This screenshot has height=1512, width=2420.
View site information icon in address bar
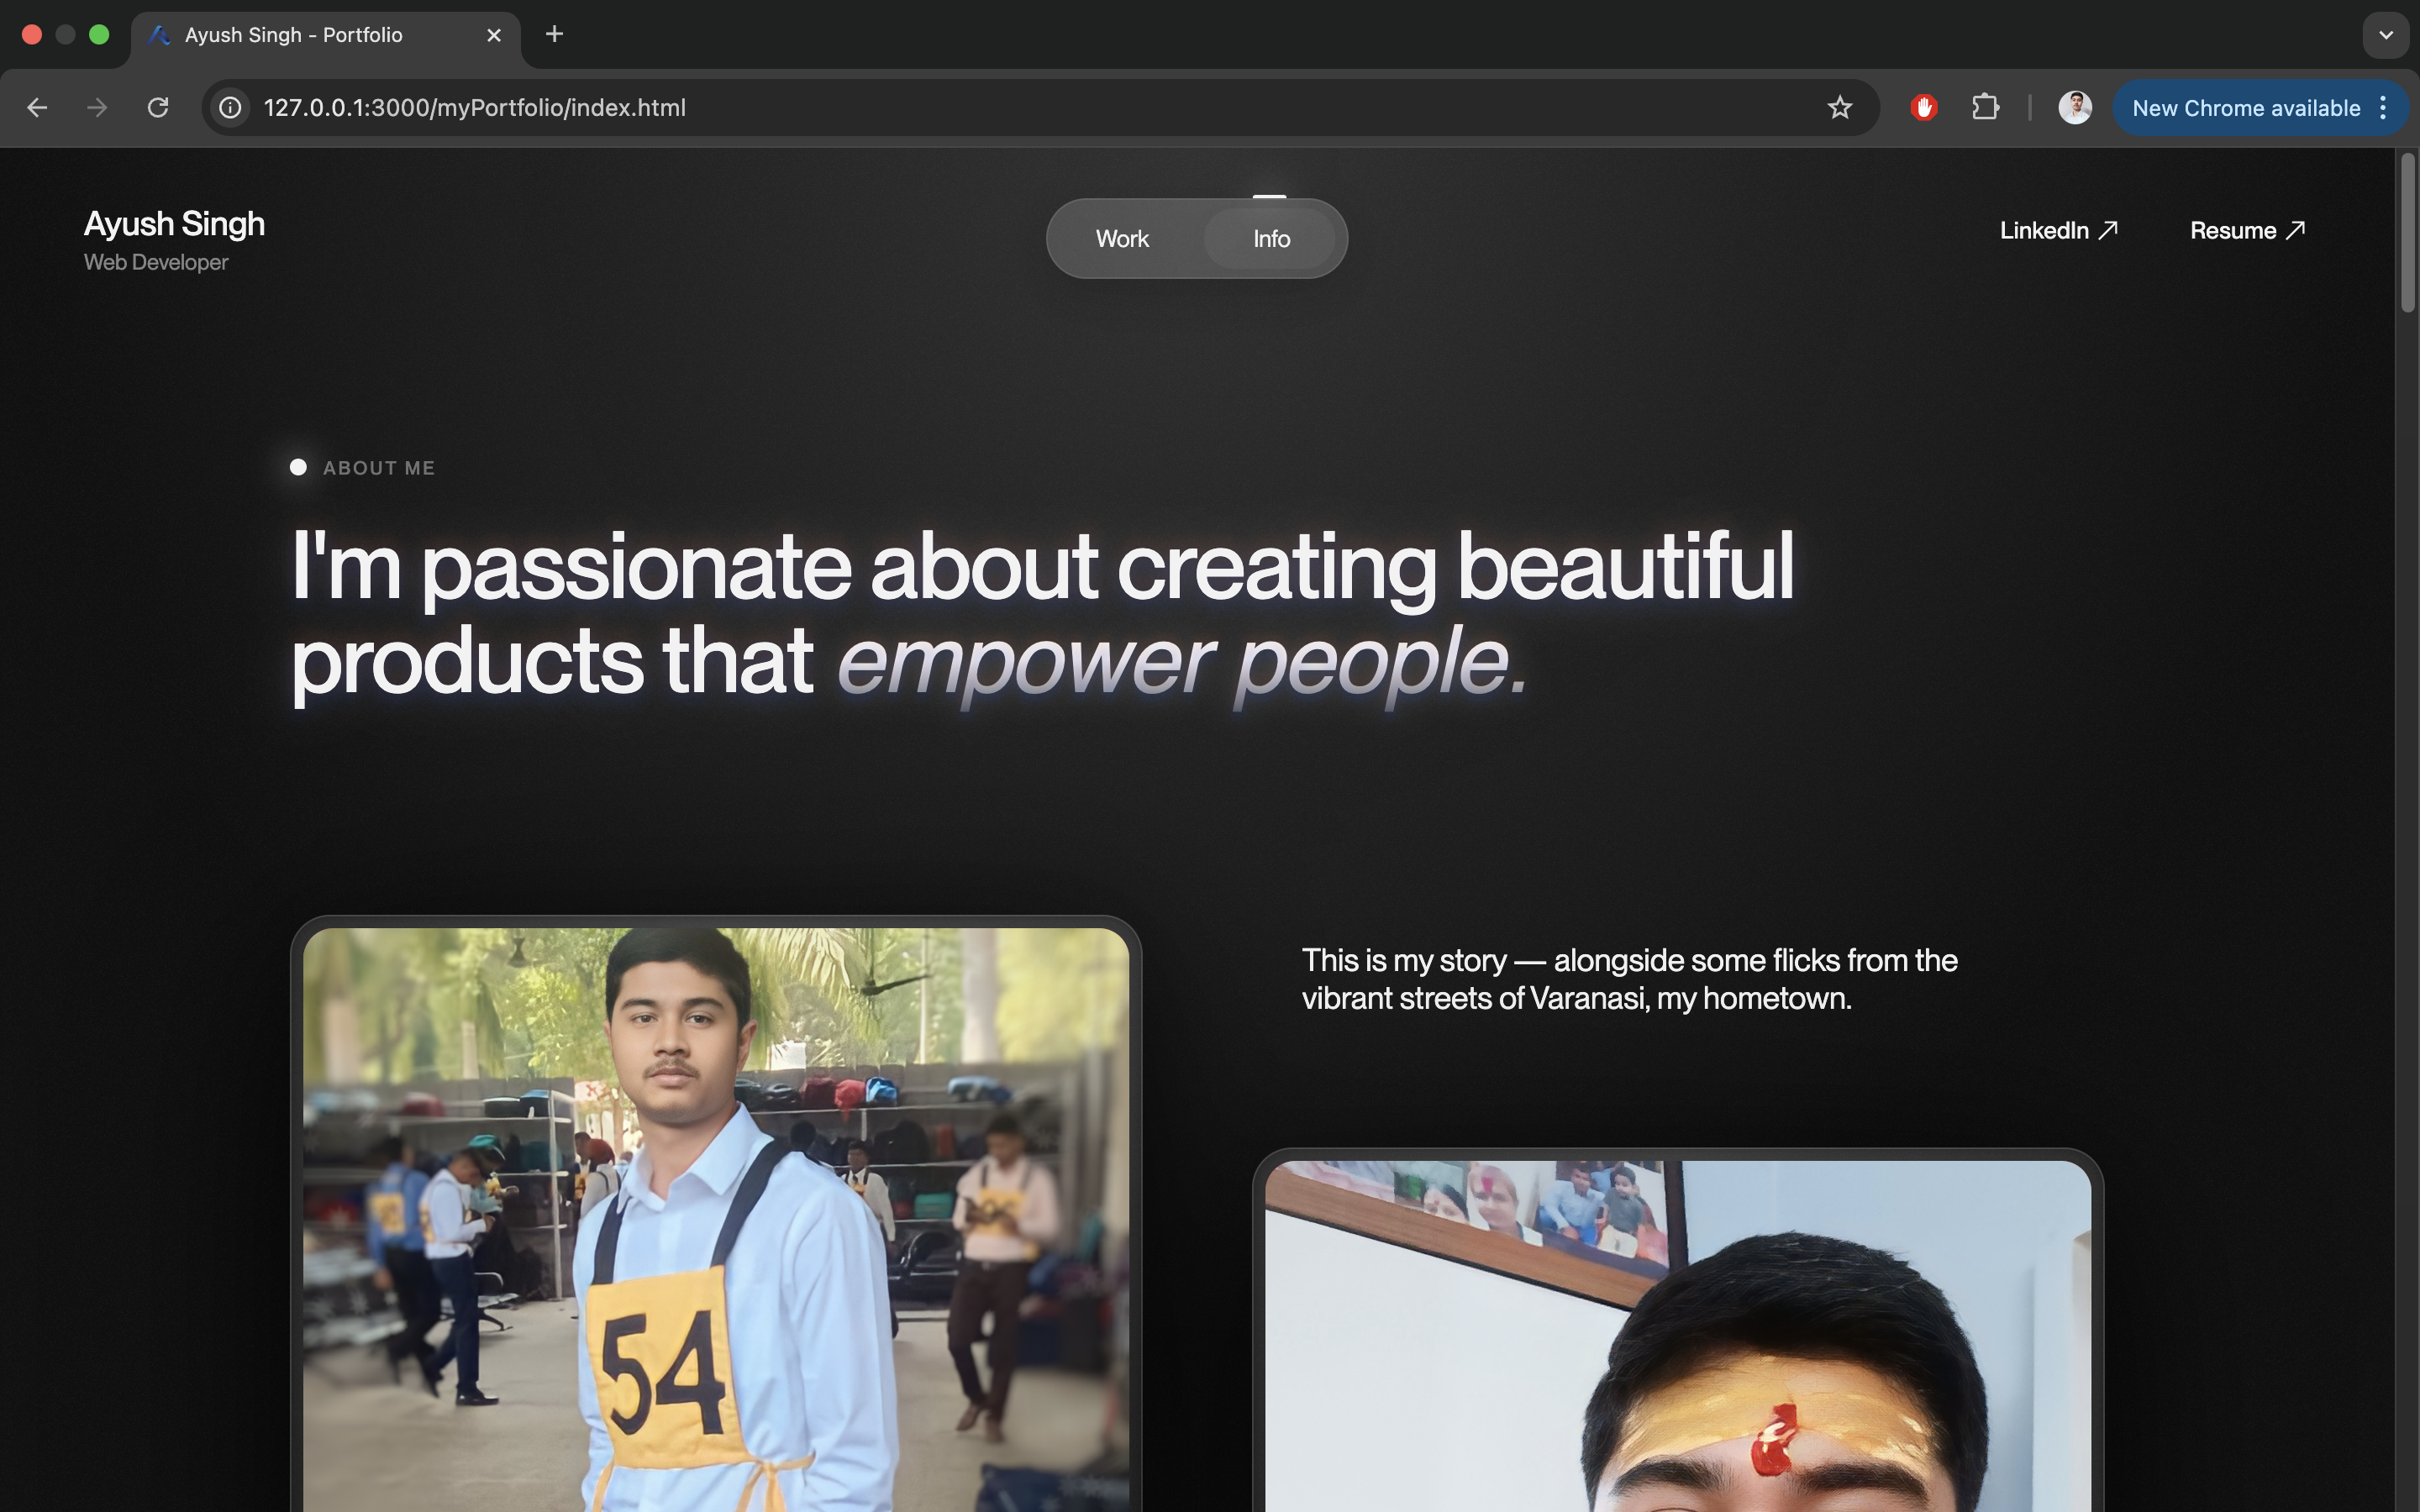231,108
